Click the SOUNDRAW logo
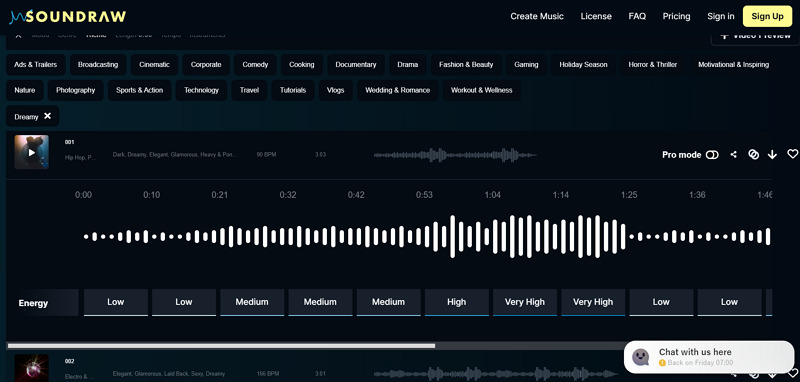 click(67, 17)
